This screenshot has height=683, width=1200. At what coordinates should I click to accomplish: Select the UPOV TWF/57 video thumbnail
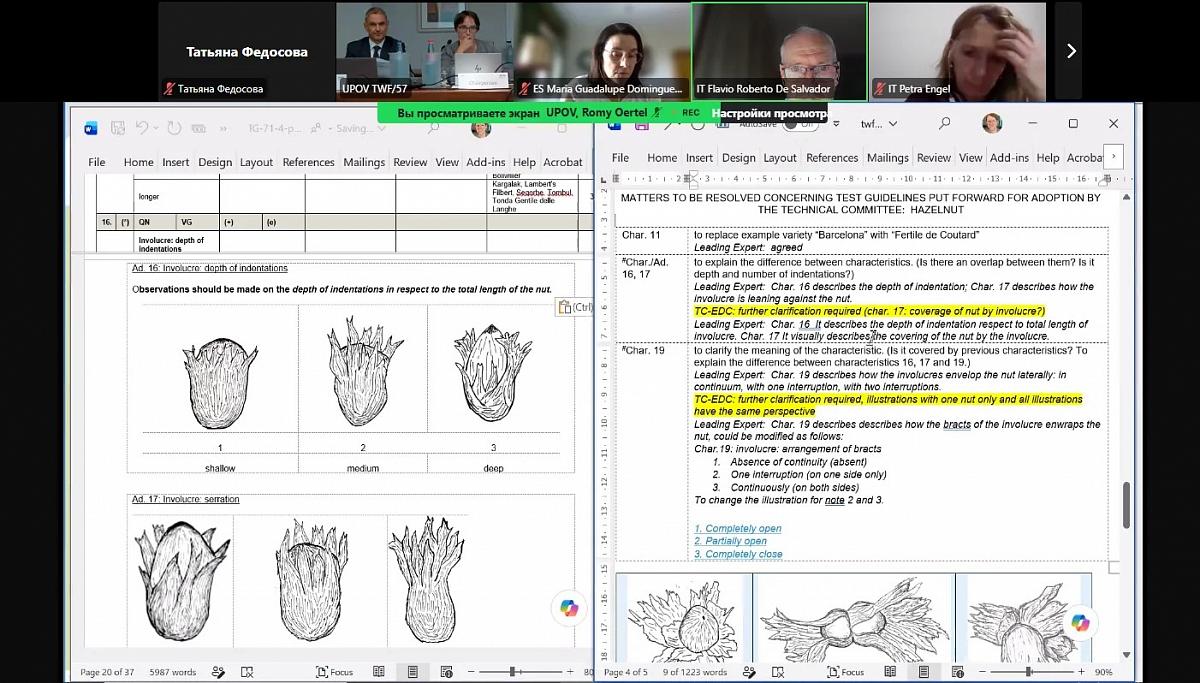[x=424, y=51]
